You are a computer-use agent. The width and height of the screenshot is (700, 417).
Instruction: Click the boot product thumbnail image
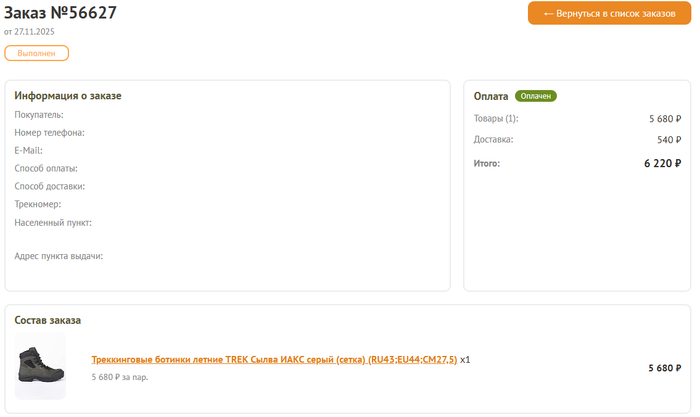41,367
